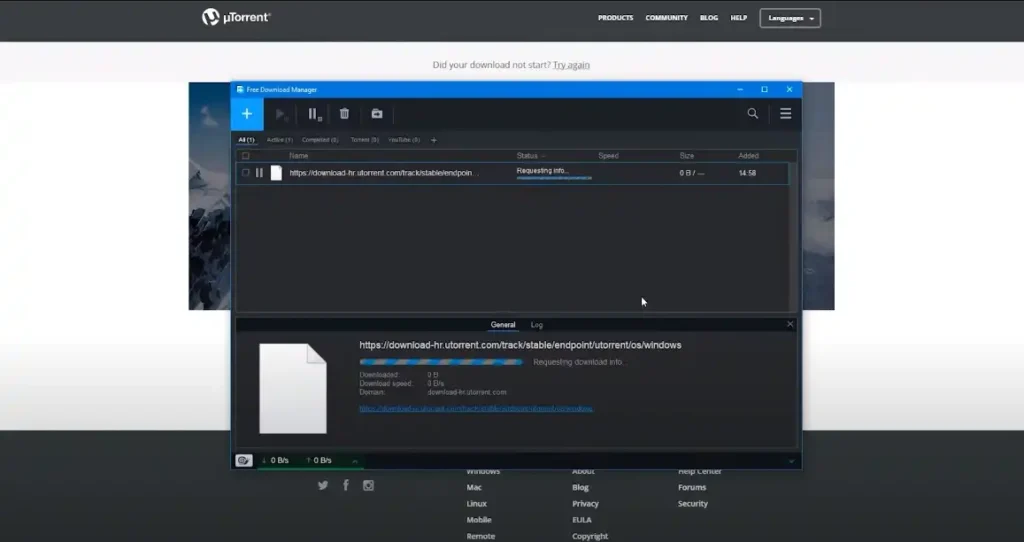Open the Security footer link

pos(692,503)
